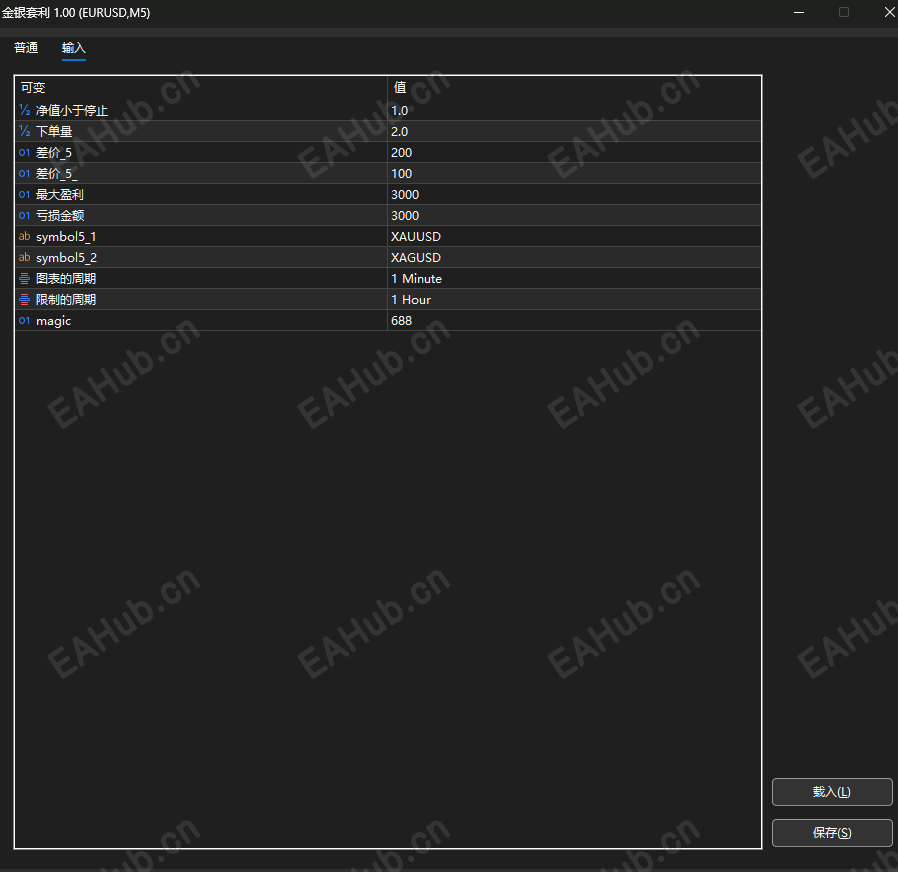Click the enum icon beside 限制的周期
The image size is (898, 872).
25,299
